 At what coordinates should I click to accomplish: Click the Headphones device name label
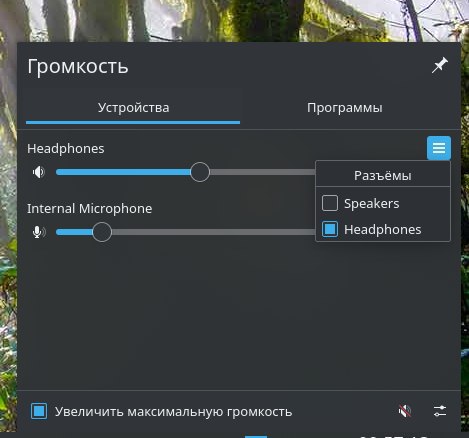pos(66,149)
